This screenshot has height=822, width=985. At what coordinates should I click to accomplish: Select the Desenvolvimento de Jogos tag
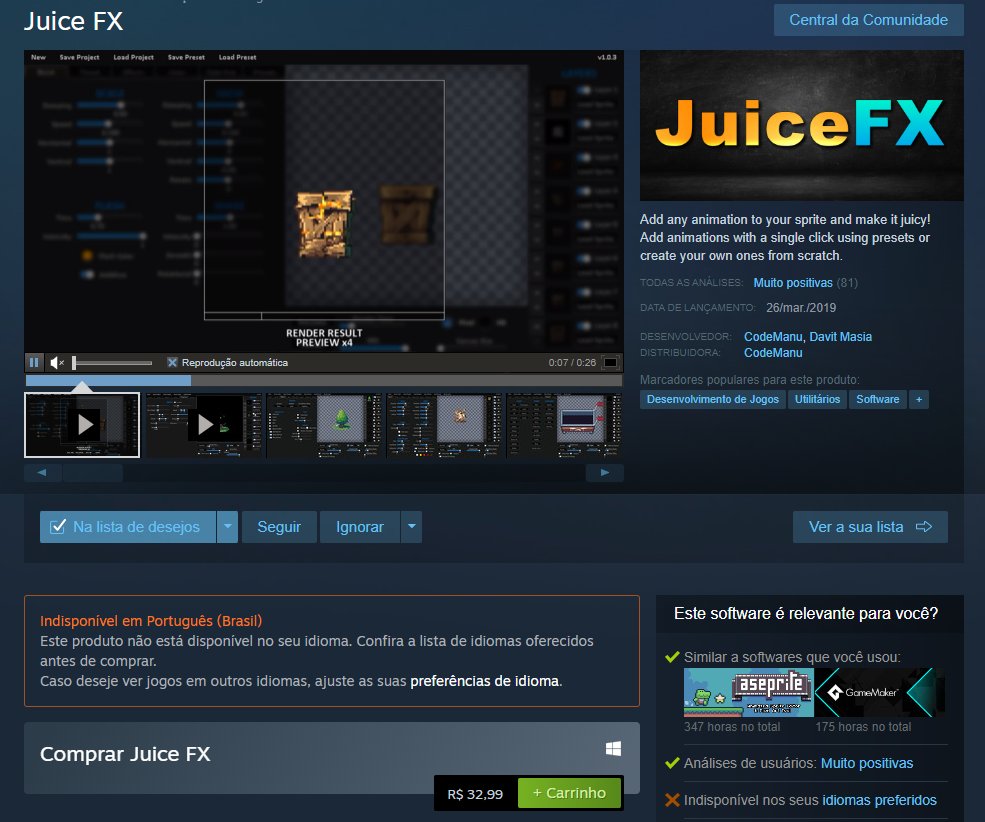[x=712, y=399]
